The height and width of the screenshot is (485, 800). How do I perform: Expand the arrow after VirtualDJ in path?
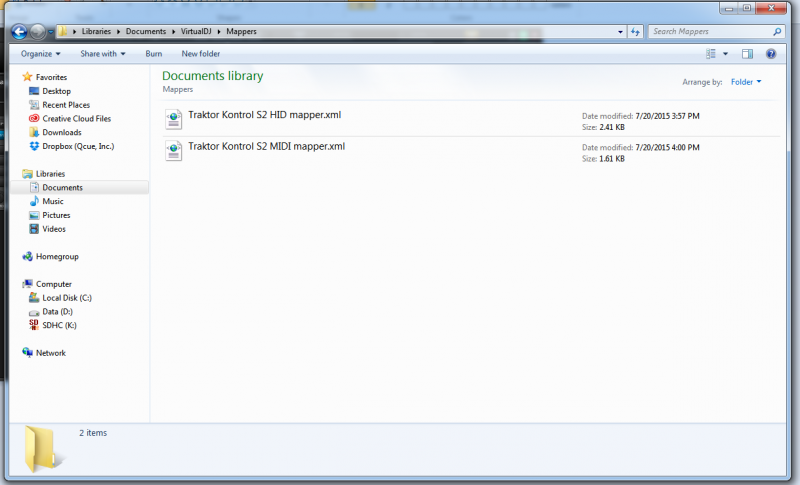click(219, 32)
